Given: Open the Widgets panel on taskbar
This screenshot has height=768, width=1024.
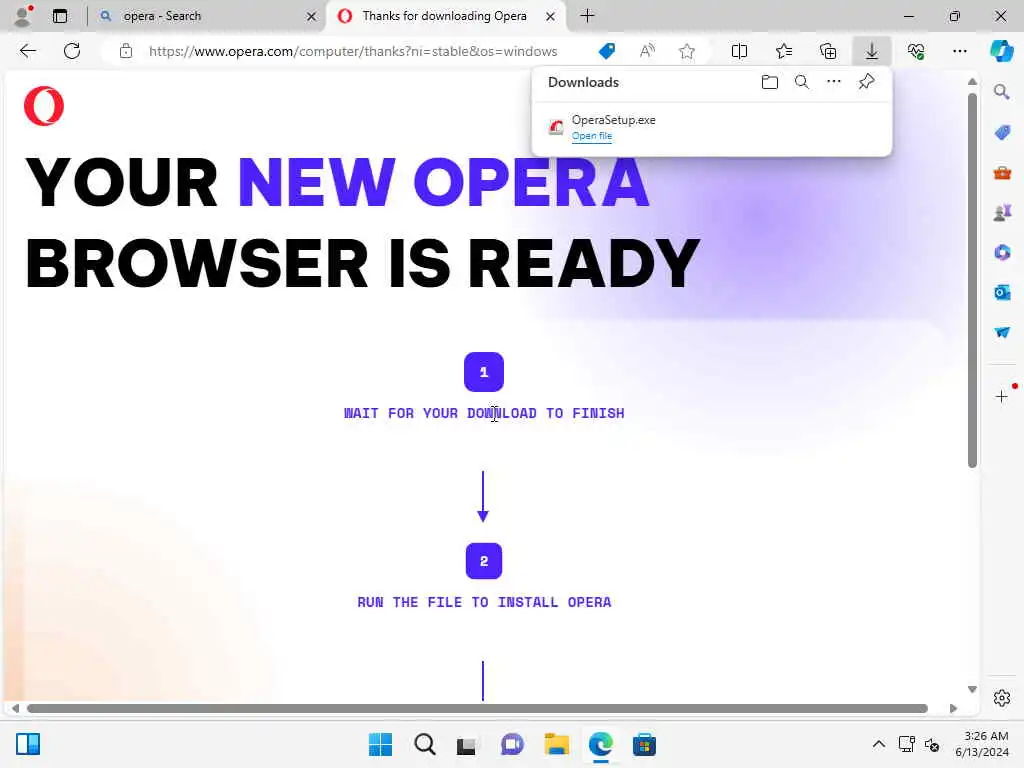Looking at the screenshot, I should tap(28, 744).
